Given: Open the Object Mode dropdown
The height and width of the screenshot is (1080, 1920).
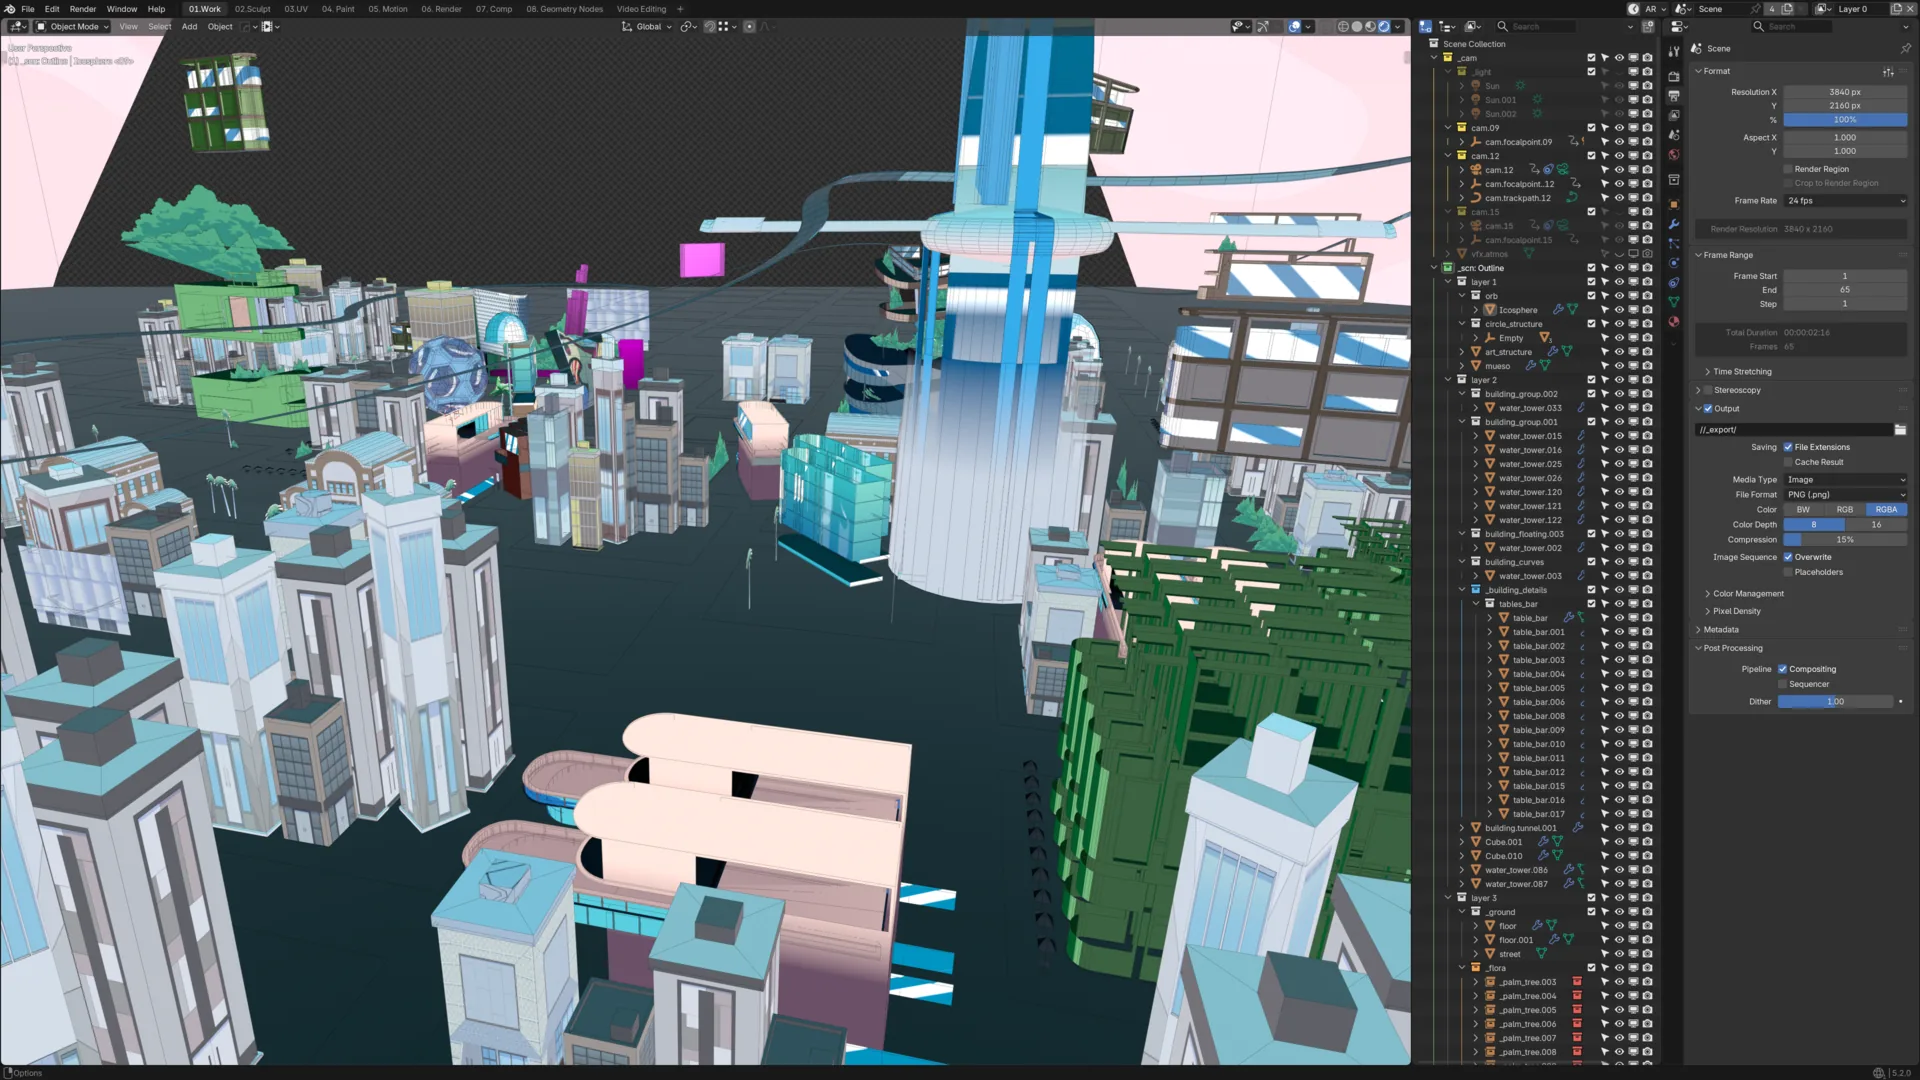Looking at the screenshot, I should pos(73,27).
